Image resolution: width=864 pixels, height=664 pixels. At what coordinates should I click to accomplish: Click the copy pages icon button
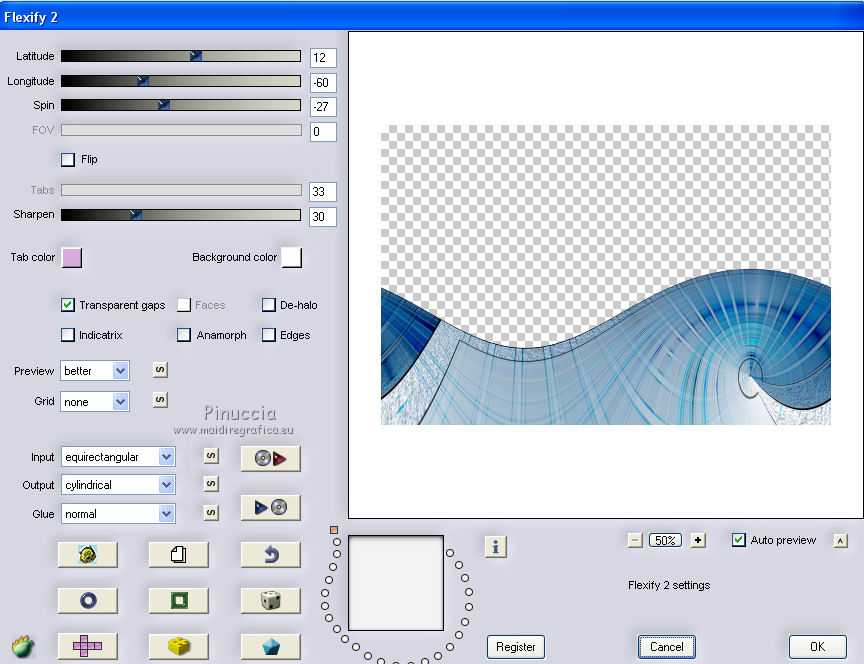click(179, 554)
